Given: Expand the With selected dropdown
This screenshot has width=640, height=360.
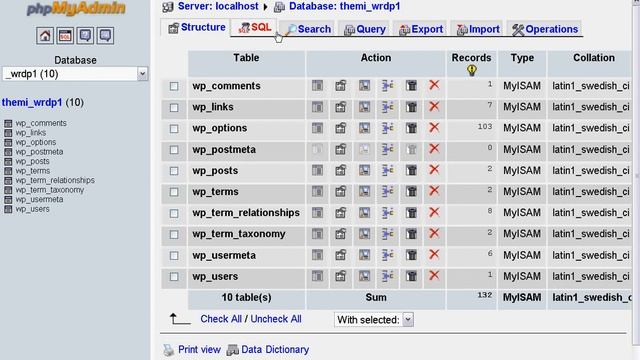Looking at the screenshot, I should tap(374, 320).
